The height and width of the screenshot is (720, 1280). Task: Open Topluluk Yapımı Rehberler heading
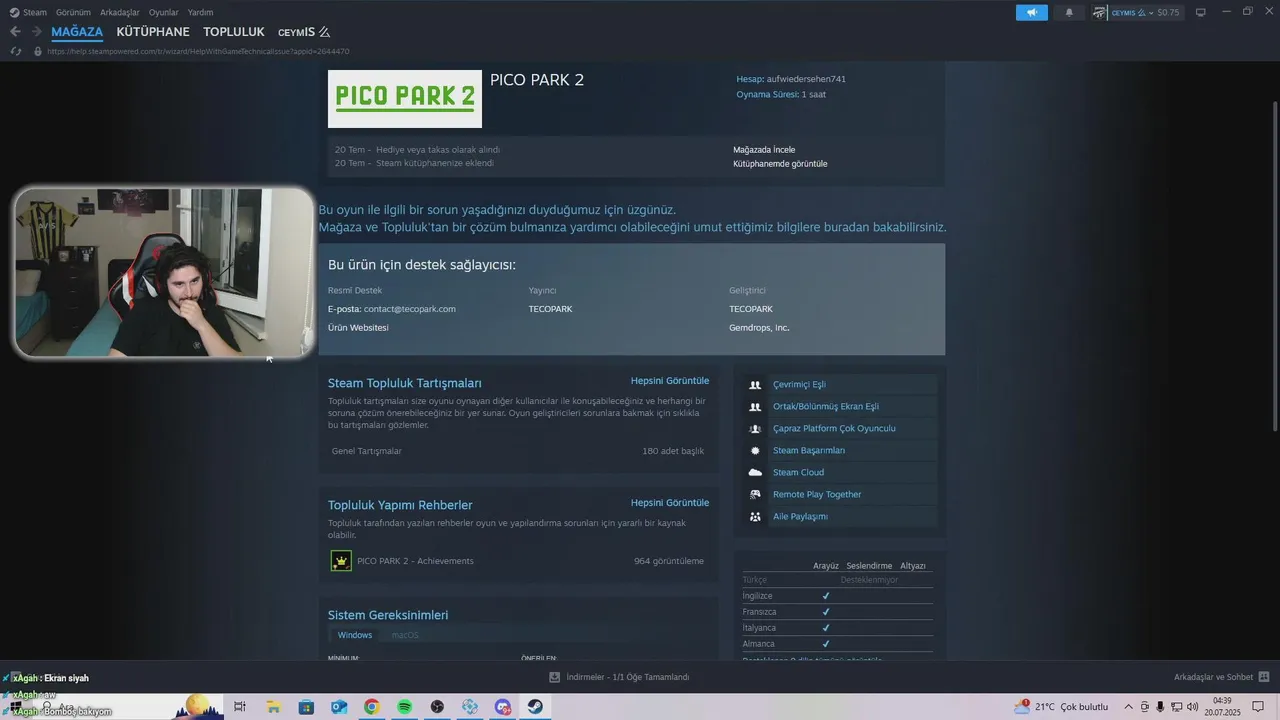coord(400,505)
